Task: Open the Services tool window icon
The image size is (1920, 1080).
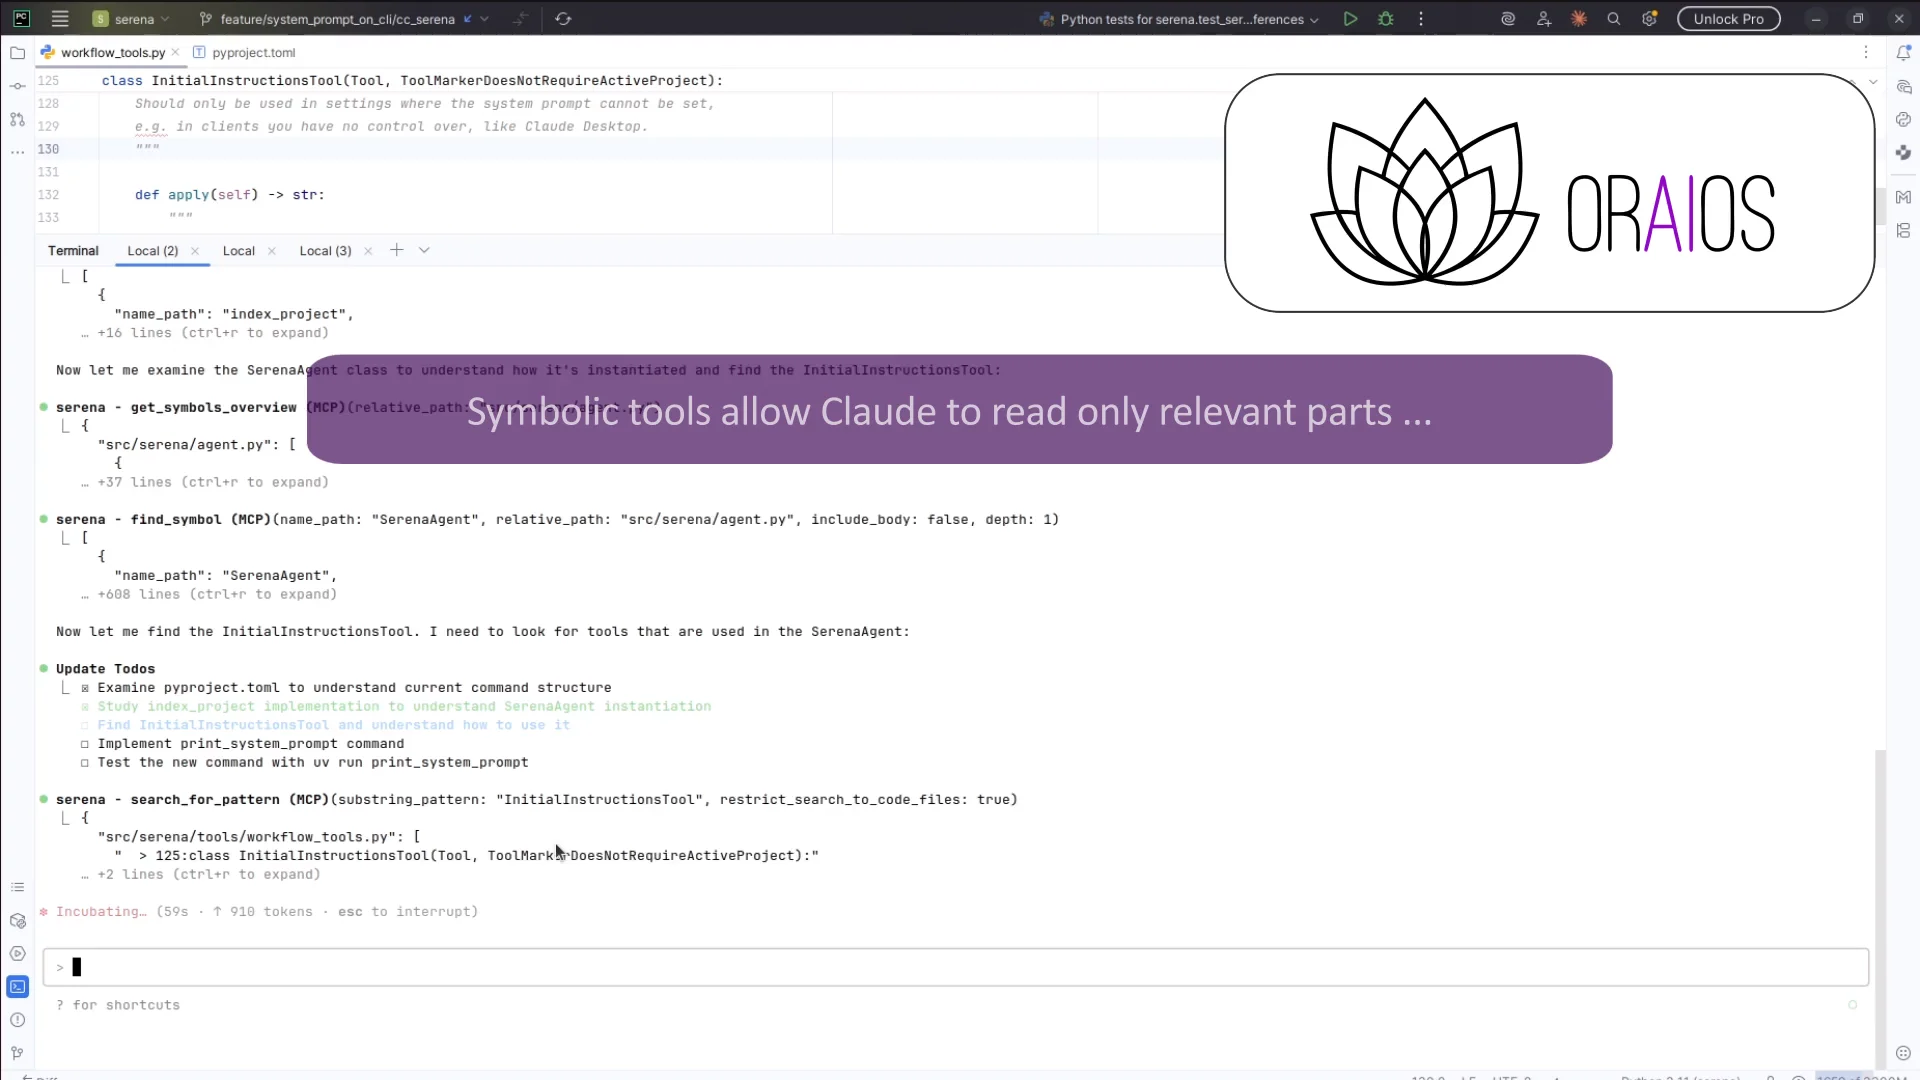Action: coord(17,954)
